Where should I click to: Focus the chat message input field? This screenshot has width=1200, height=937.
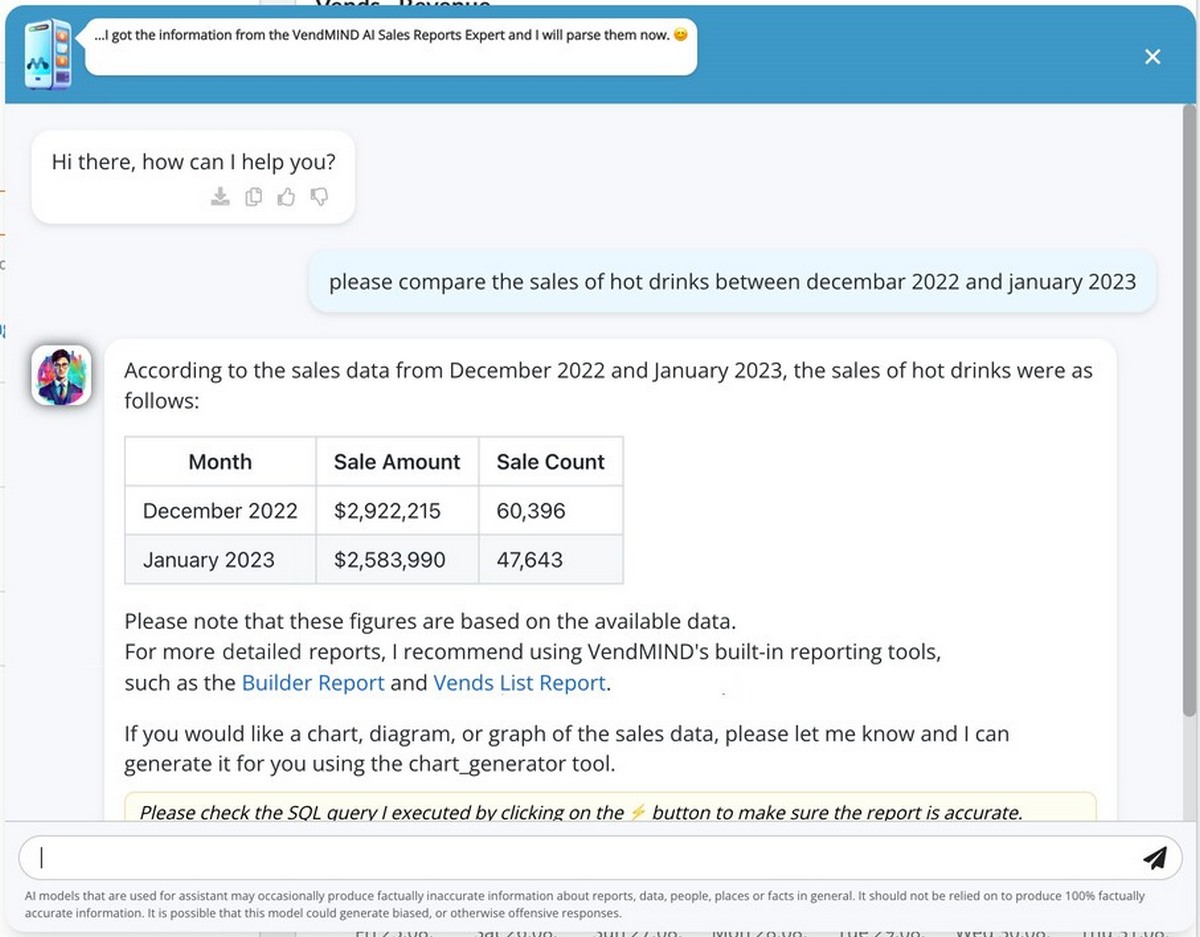tap(580, 858)
